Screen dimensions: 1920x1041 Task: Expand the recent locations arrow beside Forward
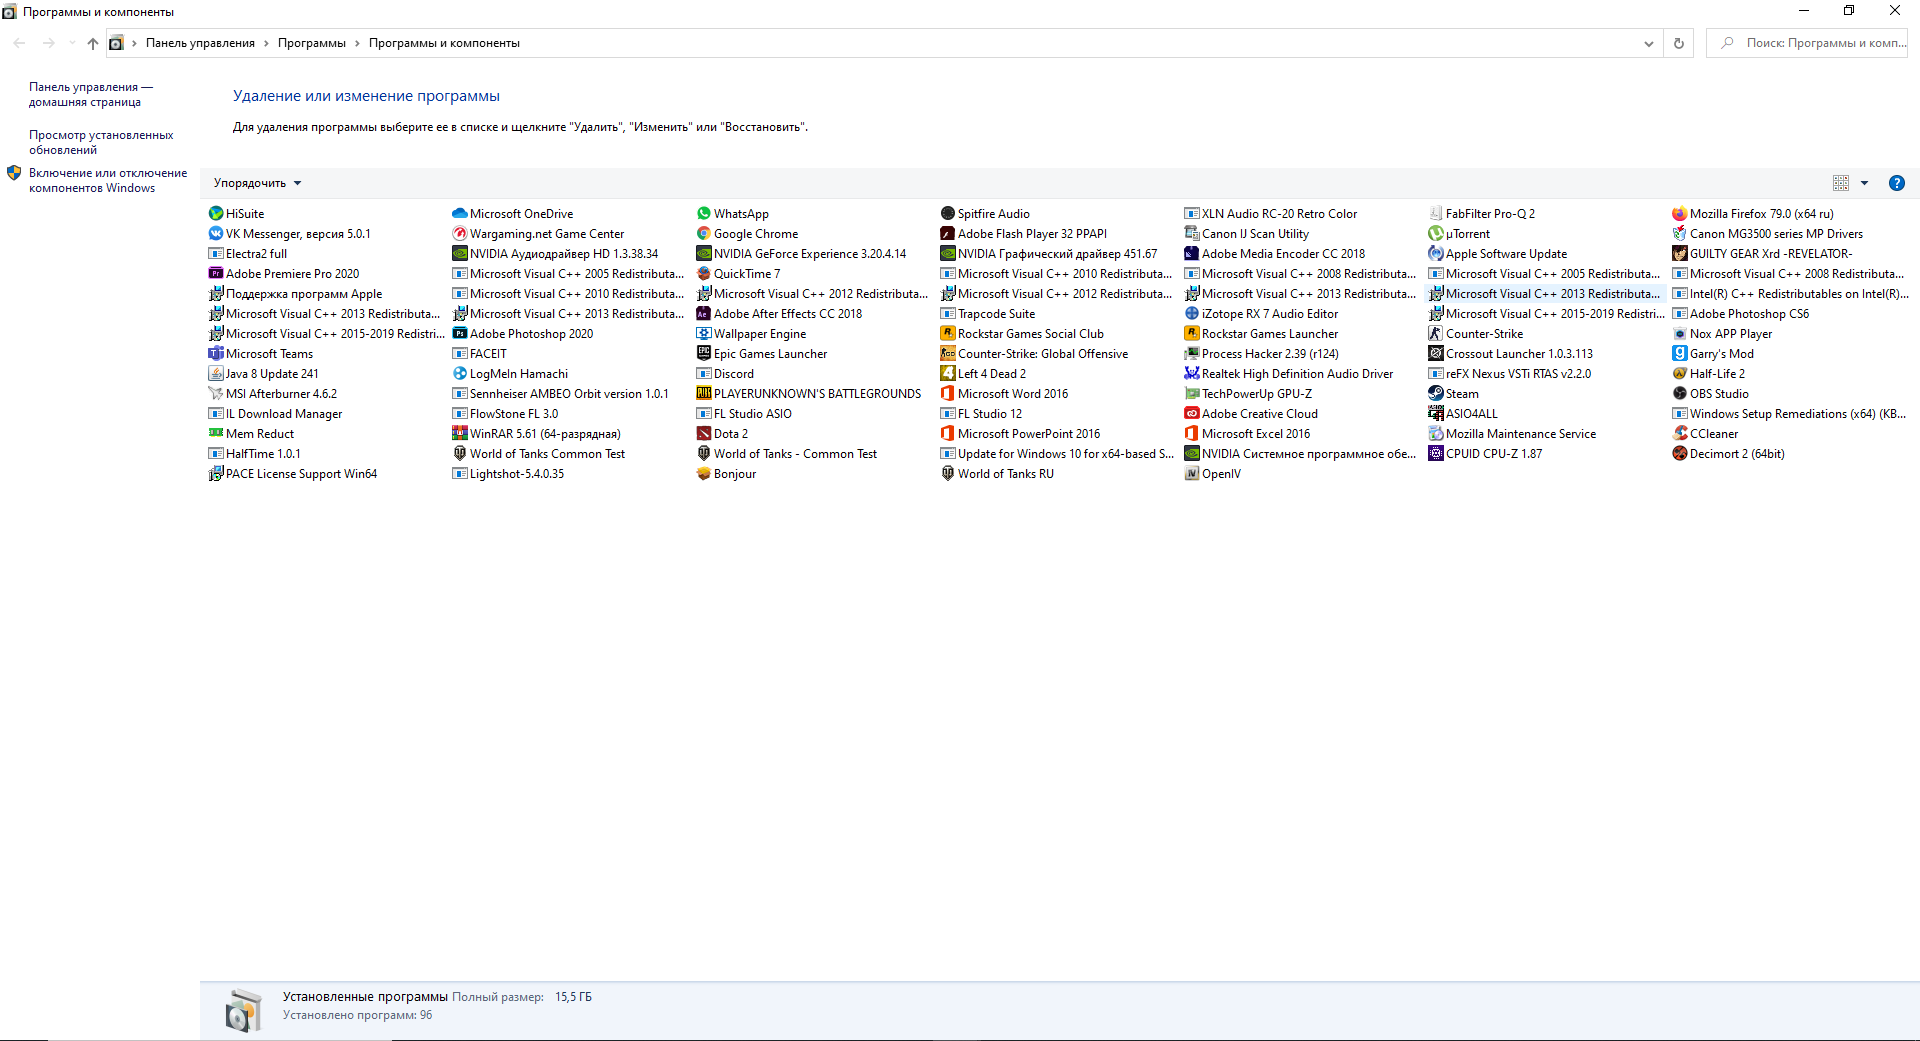pyautogui.click(x=72, y=43)
